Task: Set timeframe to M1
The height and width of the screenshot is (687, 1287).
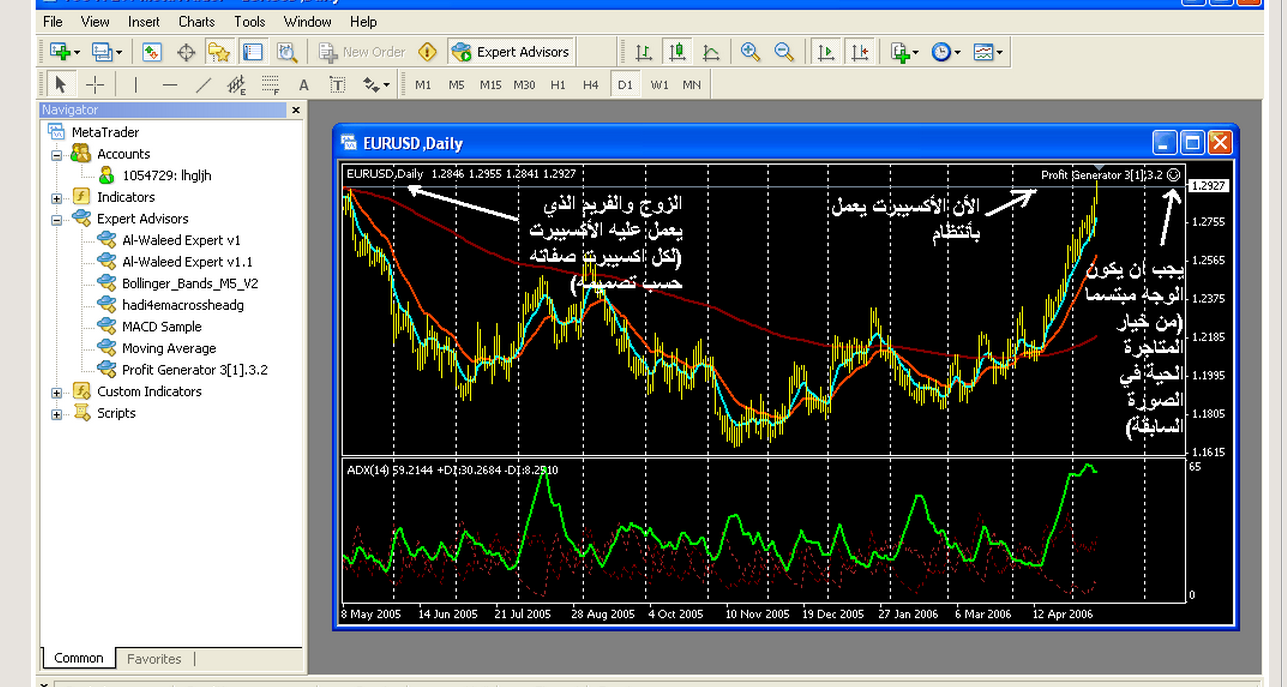Action: click(423, 85)
